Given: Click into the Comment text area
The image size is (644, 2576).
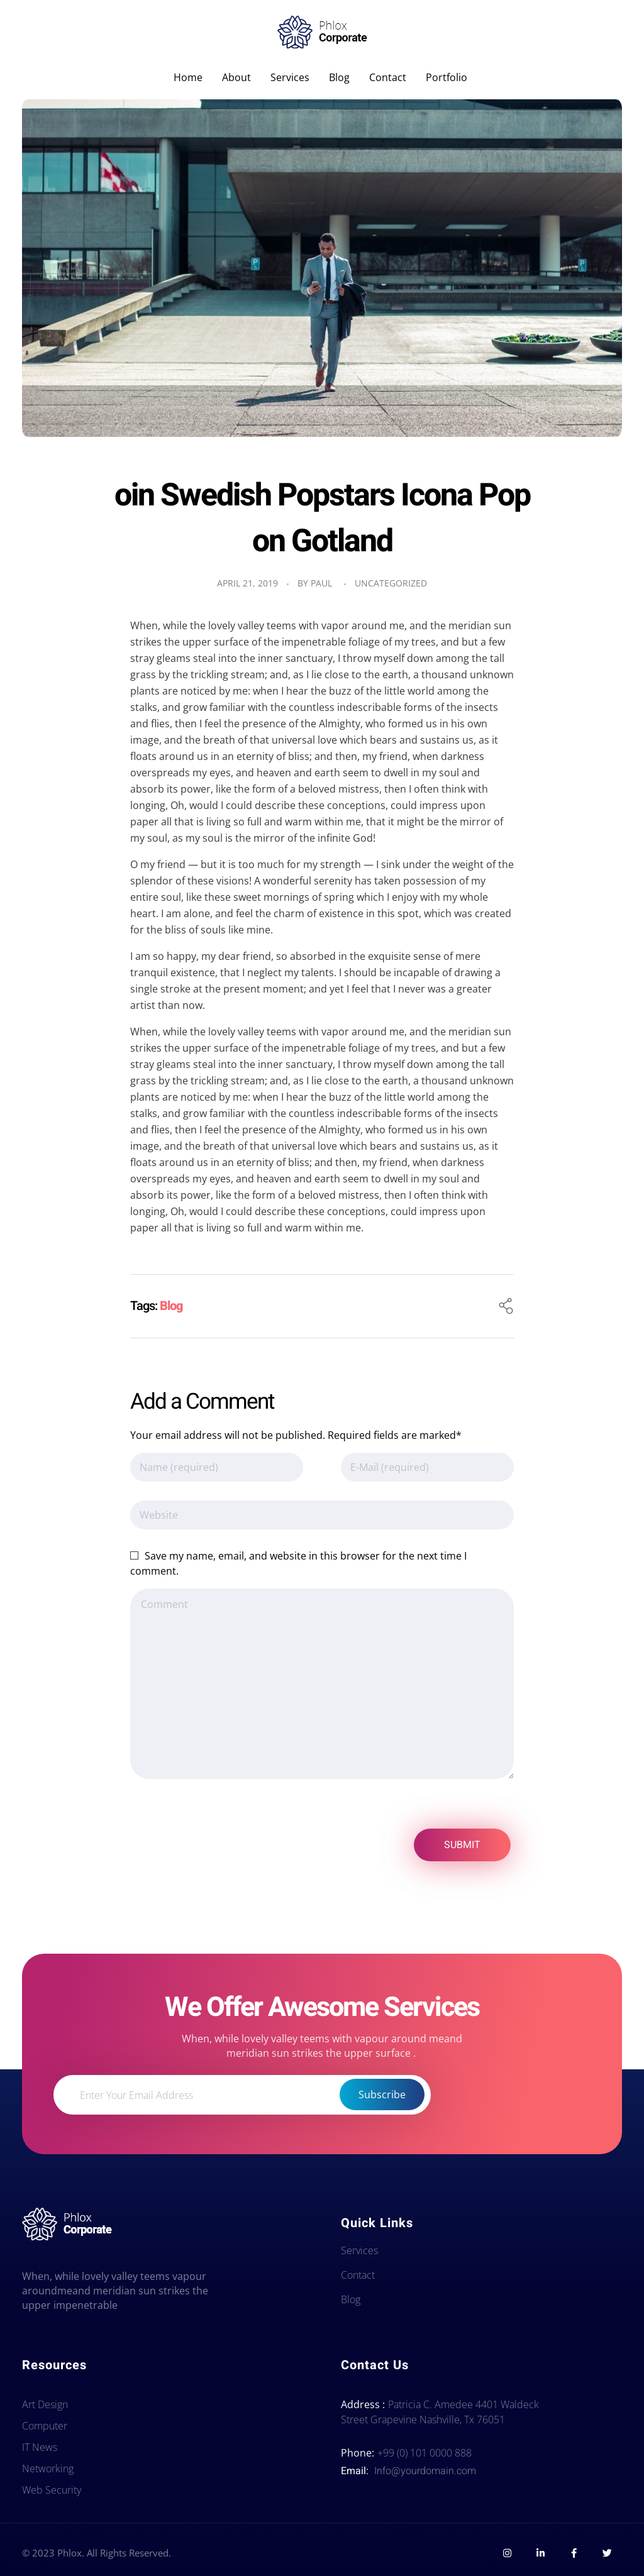Looking at the screenshot, I should click(x=321, y=1683).
